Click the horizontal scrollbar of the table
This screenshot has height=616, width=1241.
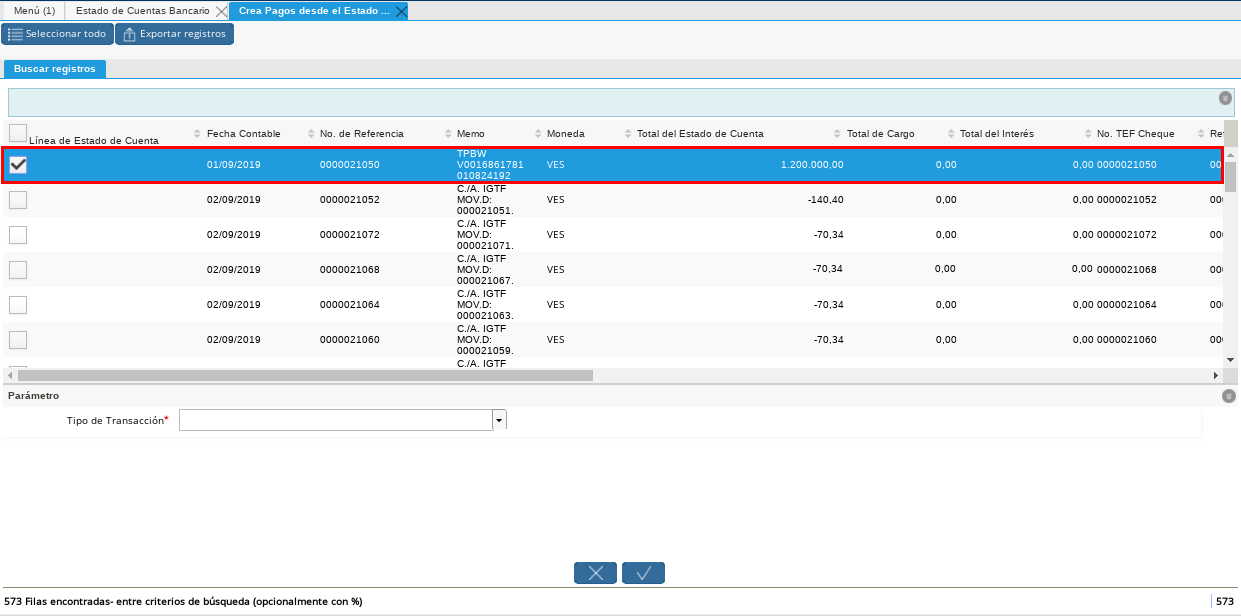[x=305, y=376]
